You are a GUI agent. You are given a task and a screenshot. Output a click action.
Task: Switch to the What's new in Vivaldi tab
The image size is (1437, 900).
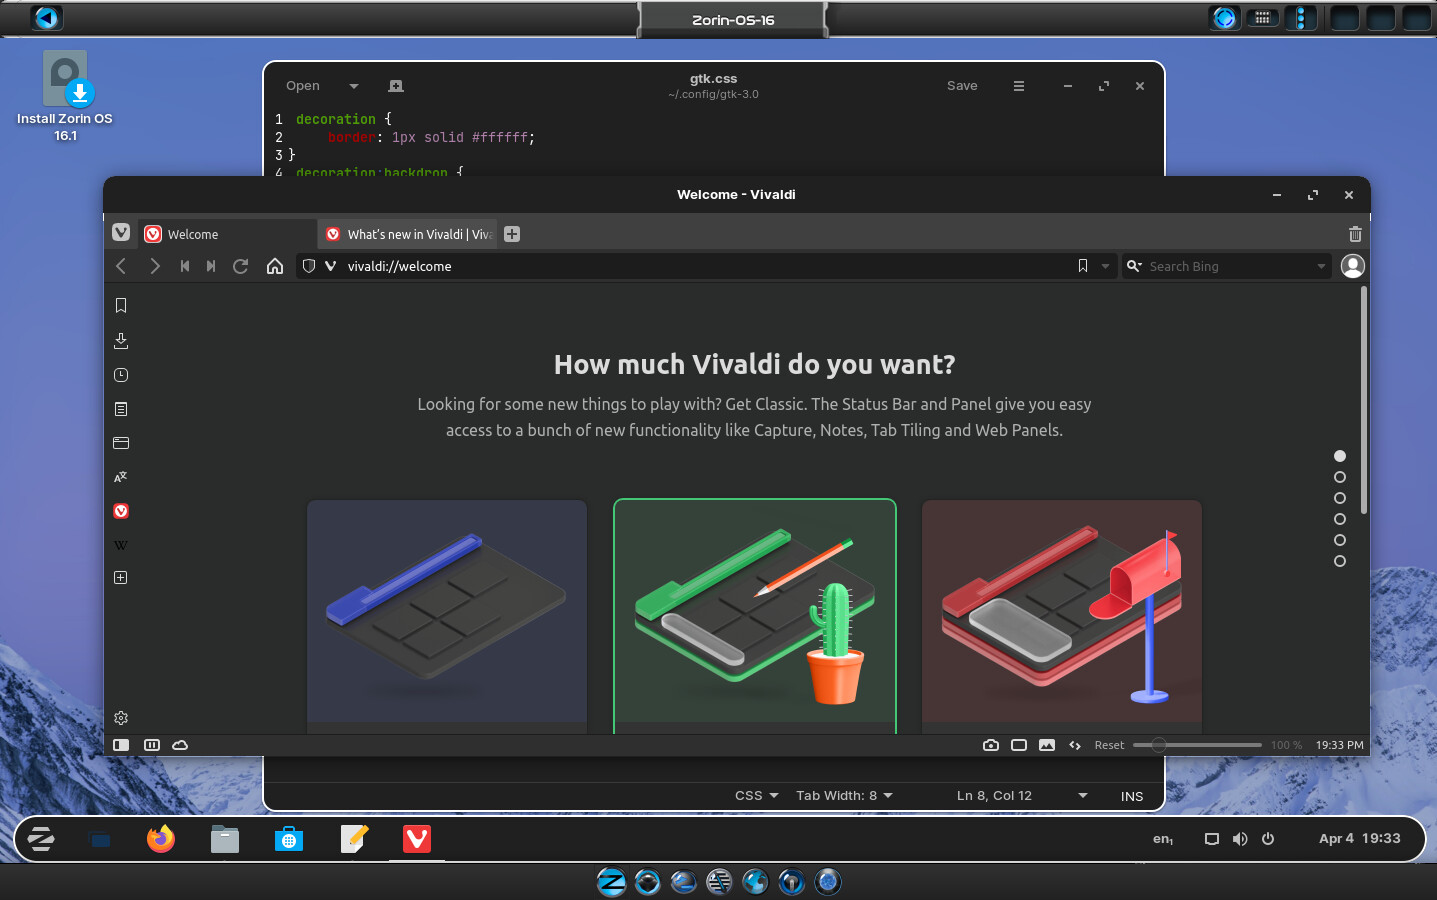[x=408, y=234]
